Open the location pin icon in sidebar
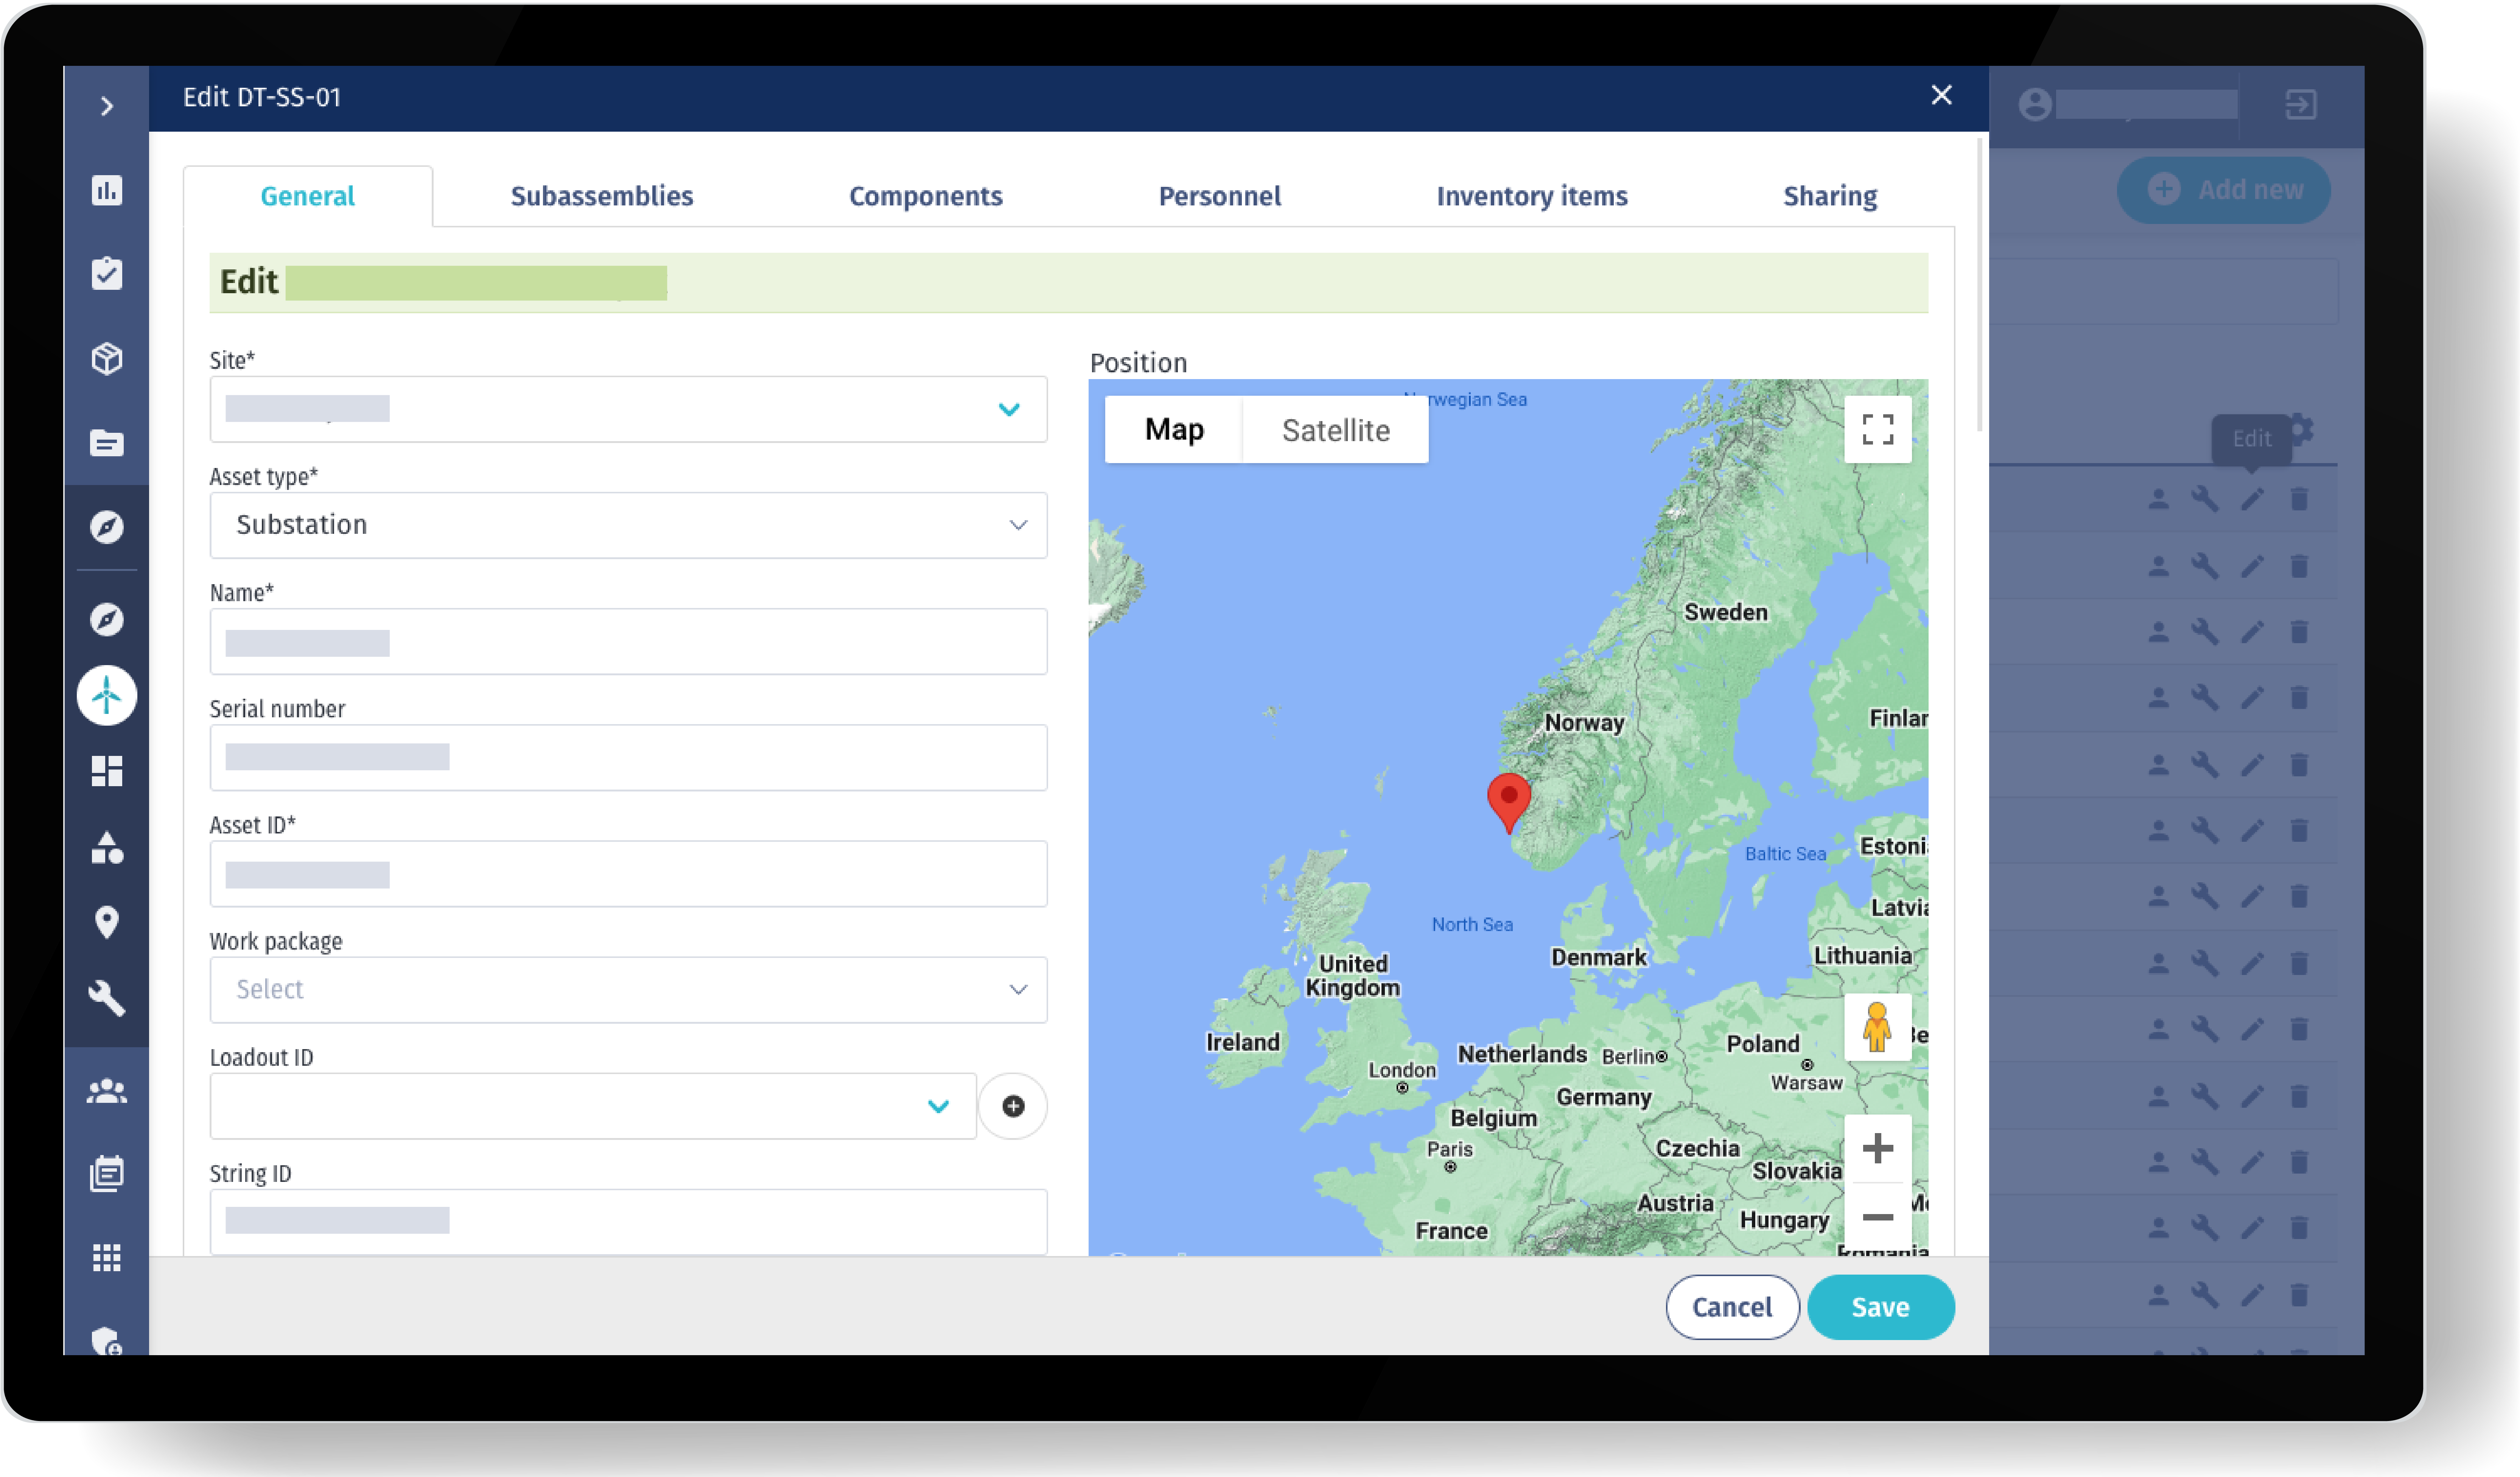Screen dimensions: 2520x1477 pyautogui.click(x=107, y=922)
